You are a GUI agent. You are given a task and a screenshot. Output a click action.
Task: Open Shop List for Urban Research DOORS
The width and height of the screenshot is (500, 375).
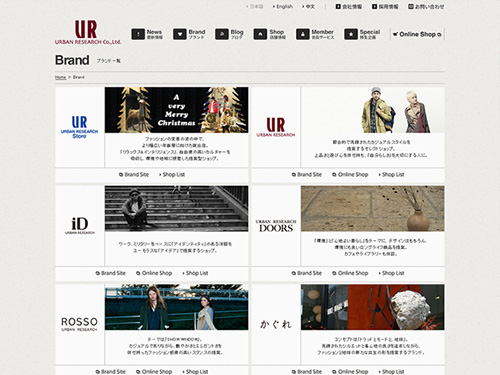tap(391, 273)
